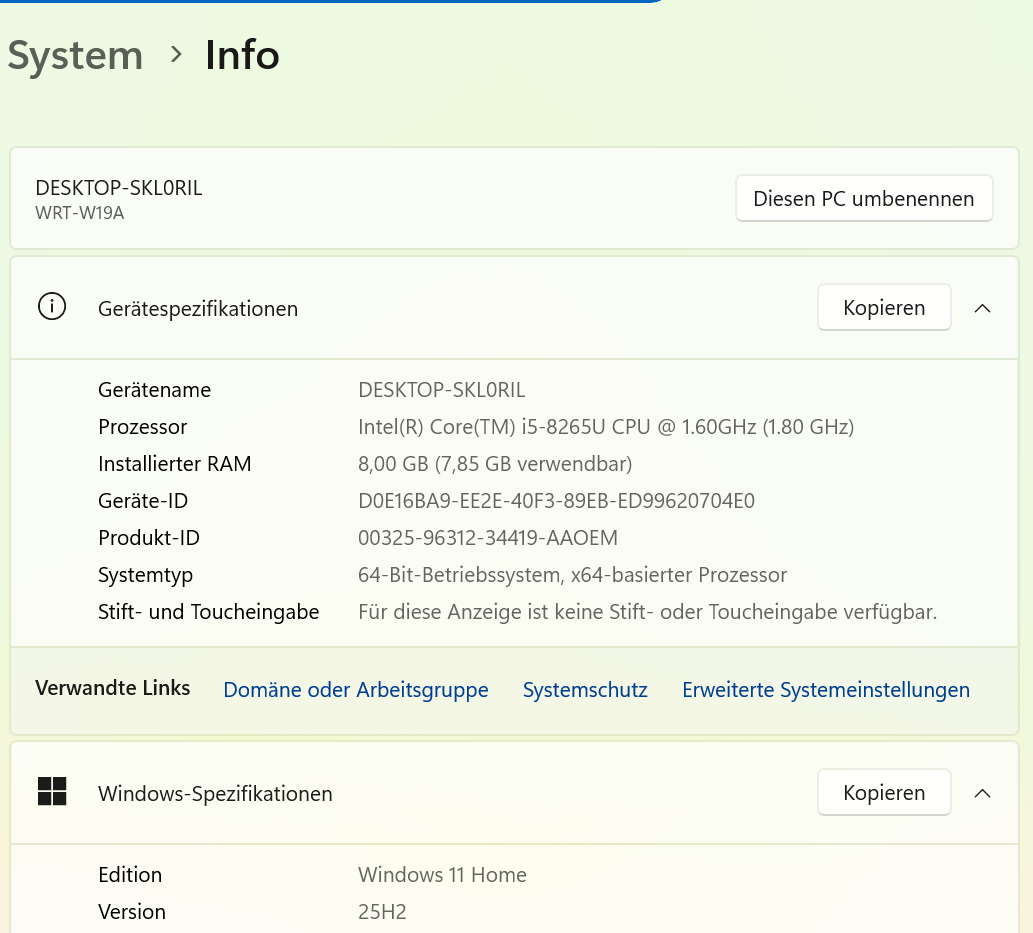The width and height of the screenshot is (1033, 933).
Task: Click the Verwandte Links label
Action: [113, 687]
